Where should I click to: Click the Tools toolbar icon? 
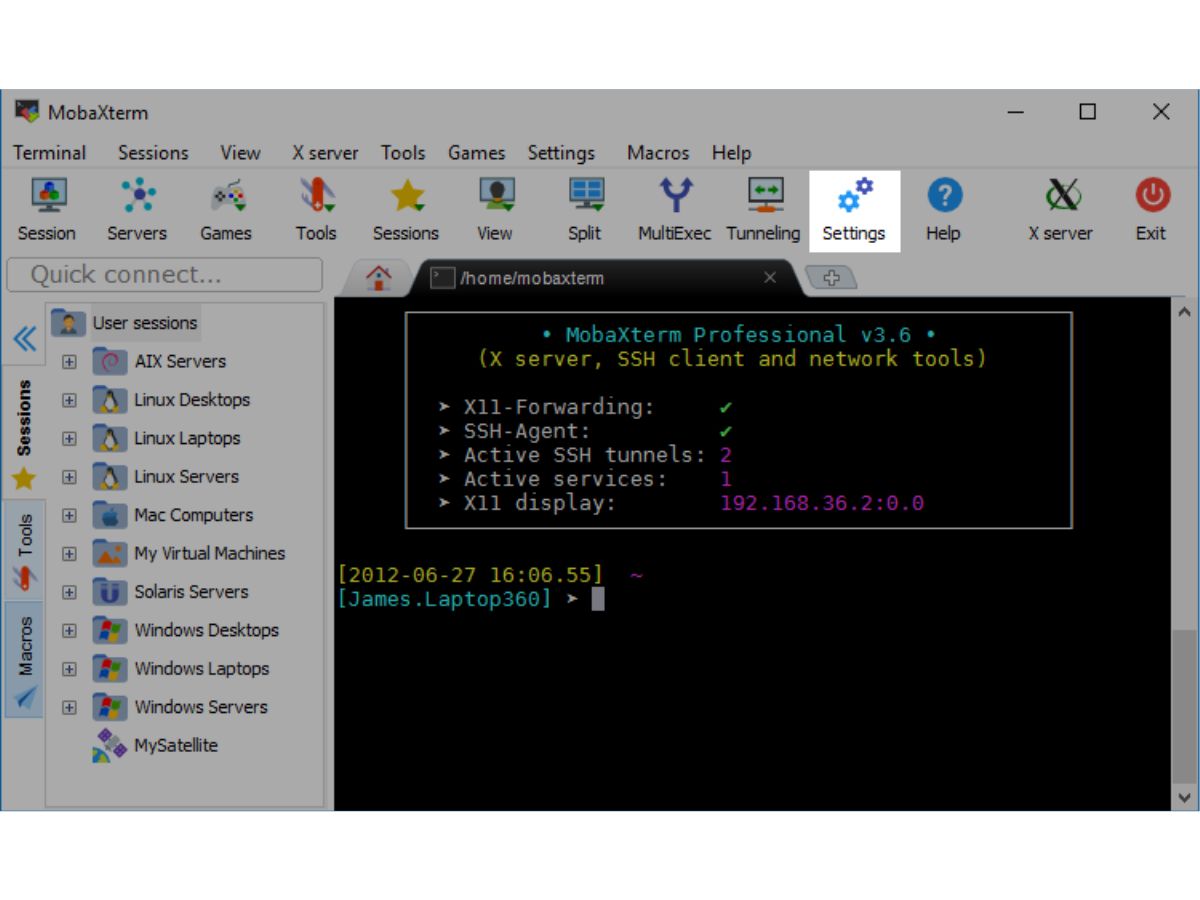316,209
